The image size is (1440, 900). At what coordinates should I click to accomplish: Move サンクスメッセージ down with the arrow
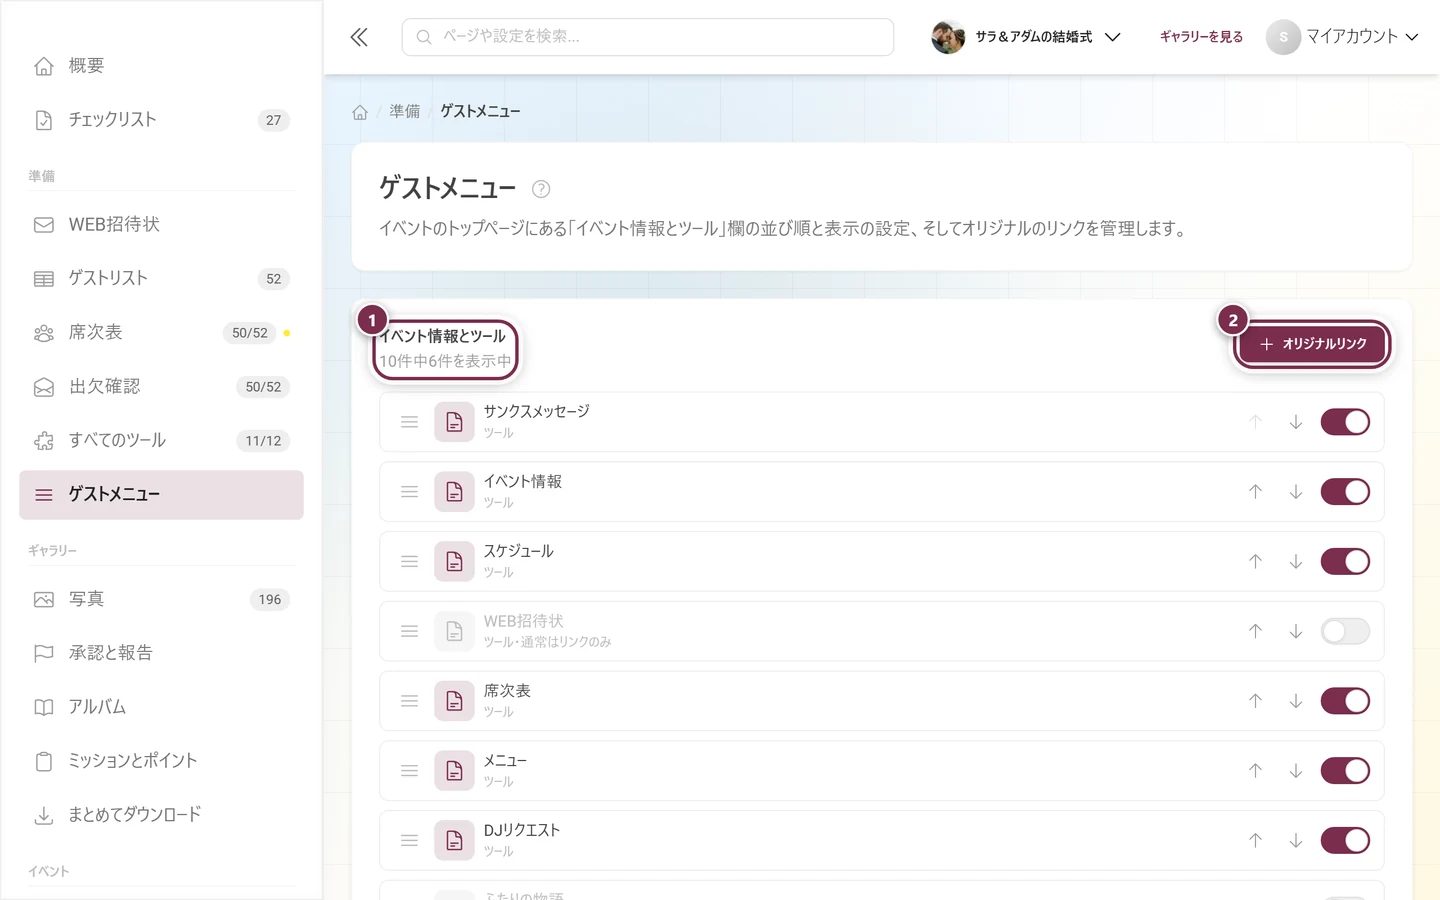click(x=1295, y=422)
